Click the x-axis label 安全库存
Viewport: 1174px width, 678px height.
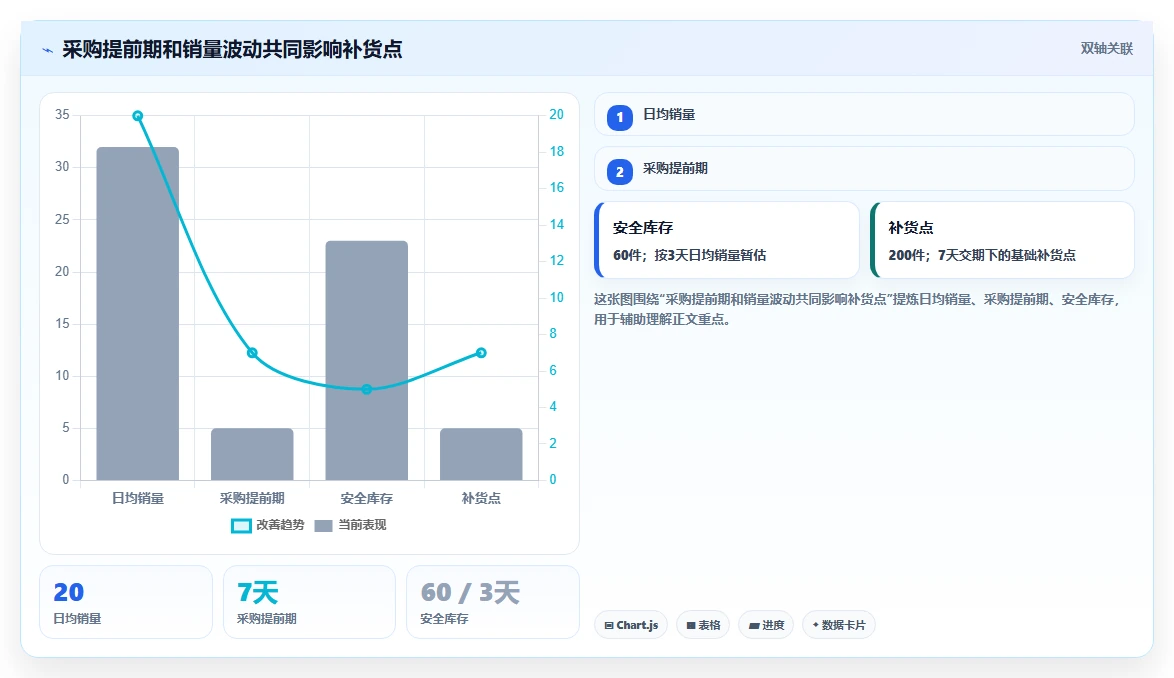tap(367, 498)
